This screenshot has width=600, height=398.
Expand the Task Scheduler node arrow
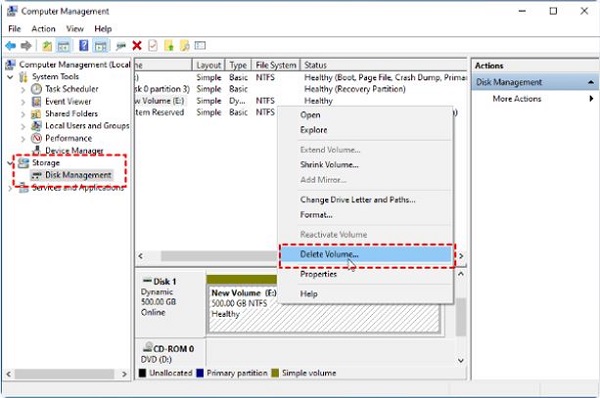coord(23,90)
